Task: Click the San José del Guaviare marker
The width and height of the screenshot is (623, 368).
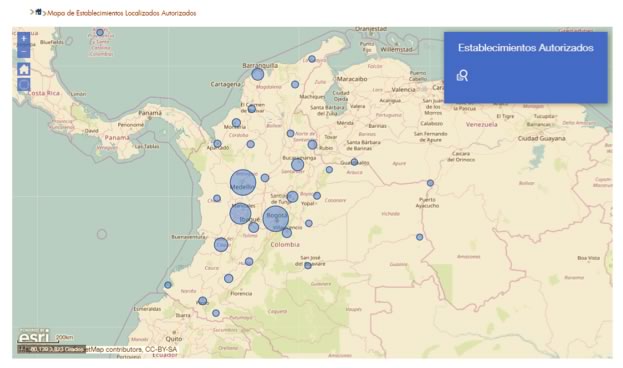Action: [308, 265]
